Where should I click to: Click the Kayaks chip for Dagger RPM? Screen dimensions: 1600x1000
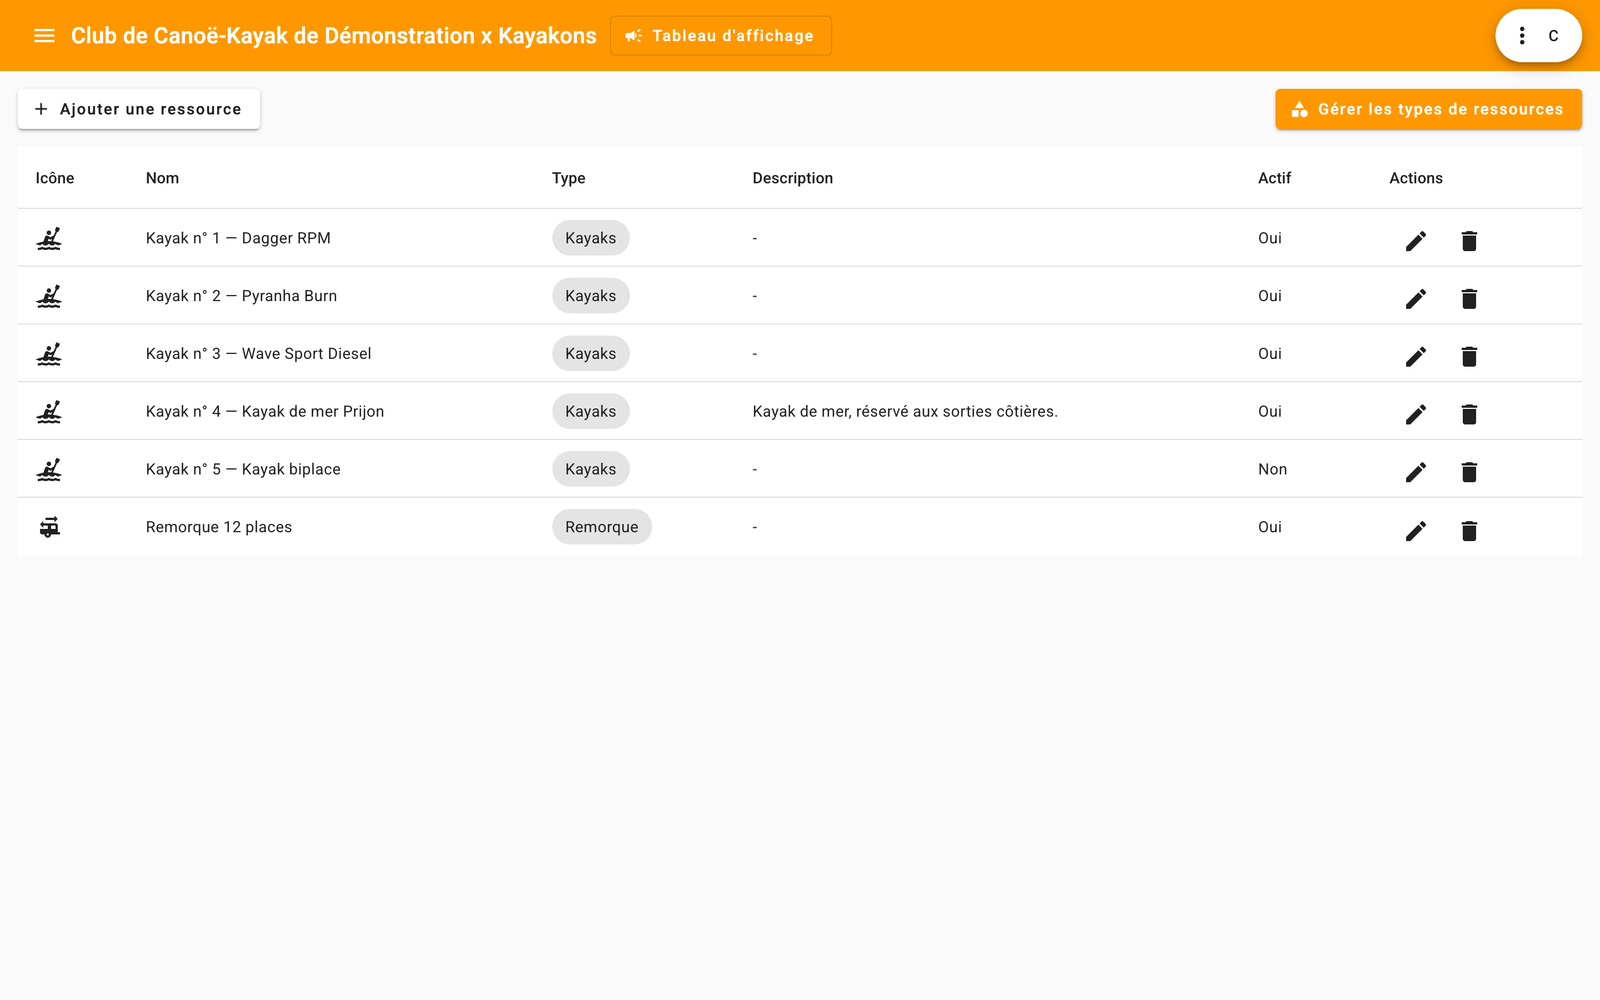coord(590,238)
